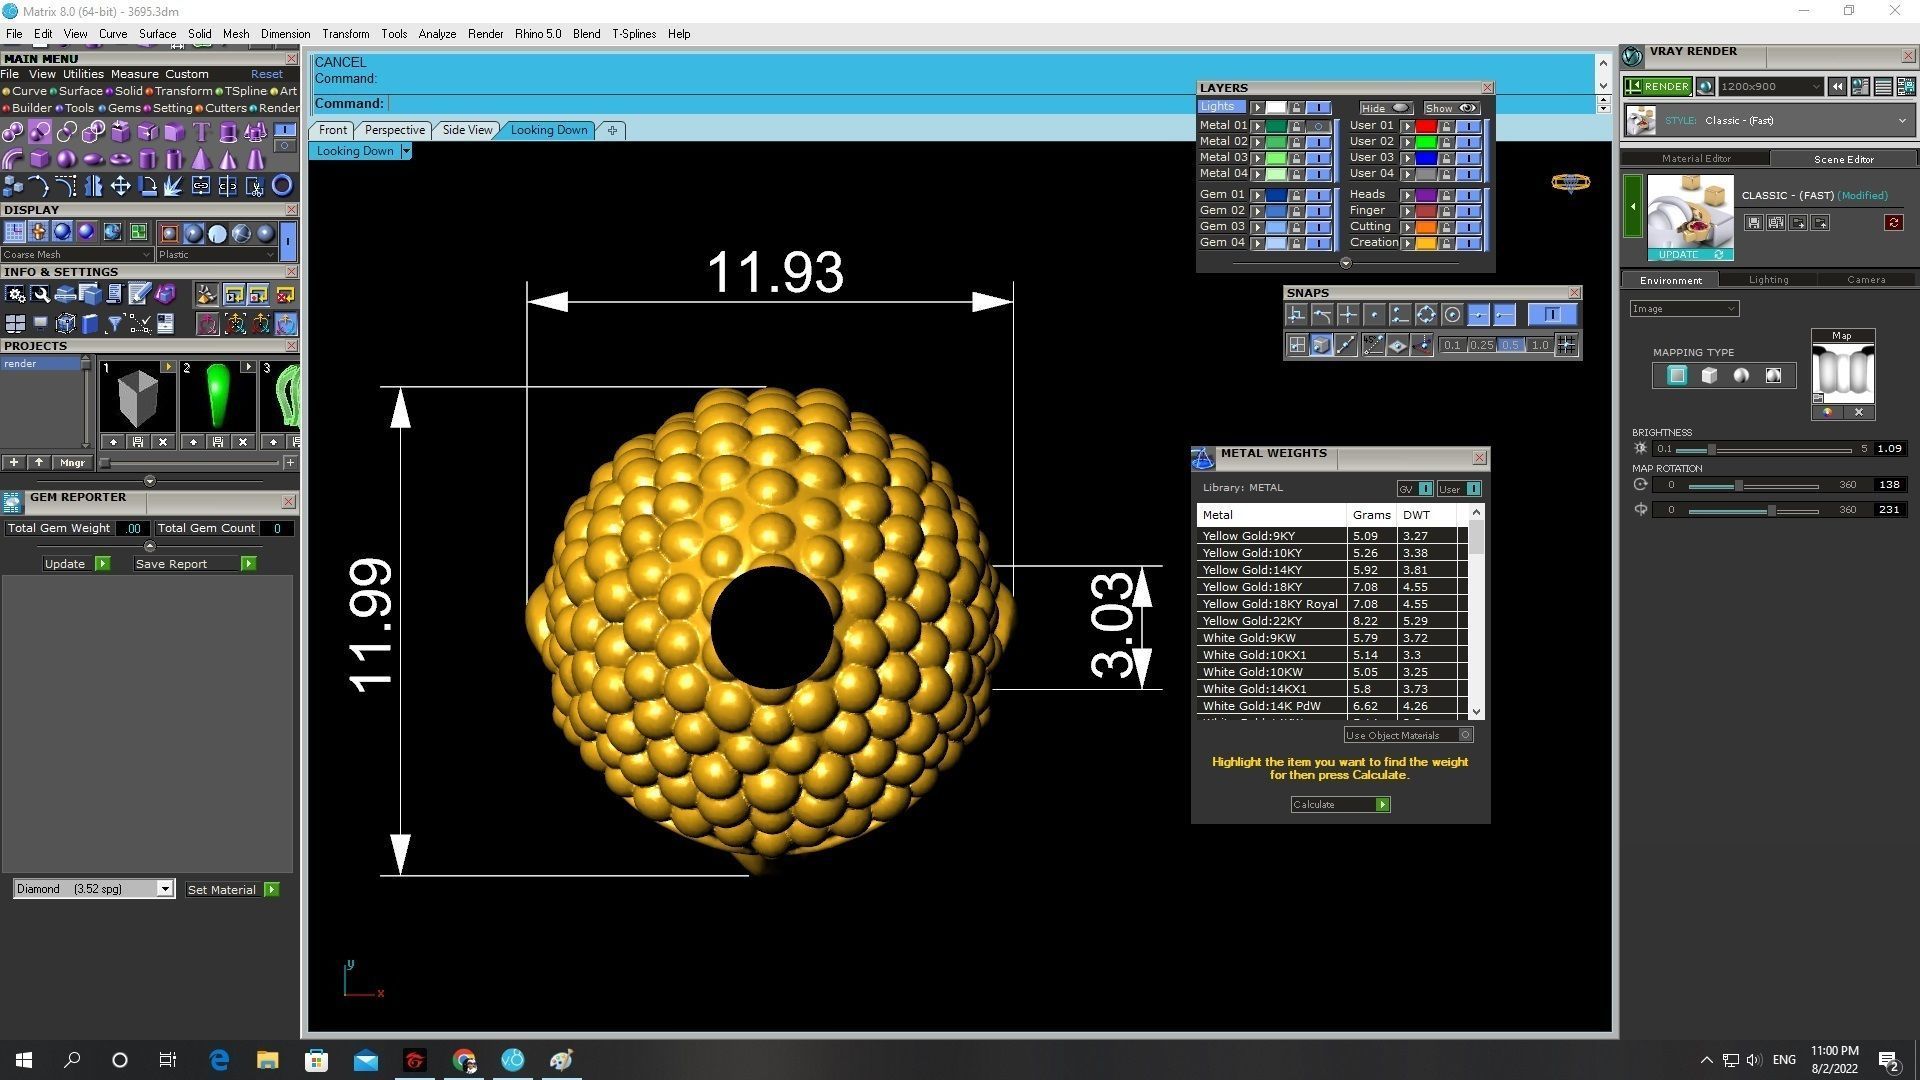The height and width of the screenshot is (1080, 1920).
Task: Toggle lock on Gem 02 layer
Action: click(1296, 211)
